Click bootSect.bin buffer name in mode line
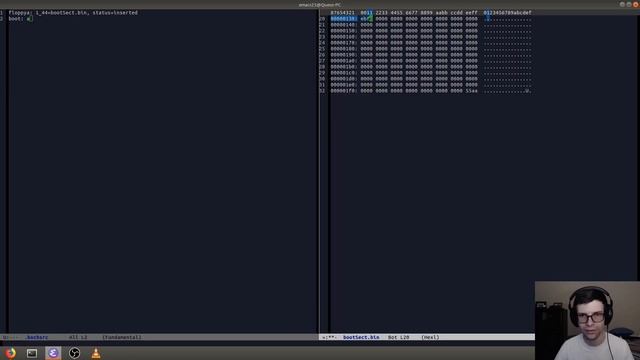Screen dimensions: 640x360 click(x=361, y=338)
